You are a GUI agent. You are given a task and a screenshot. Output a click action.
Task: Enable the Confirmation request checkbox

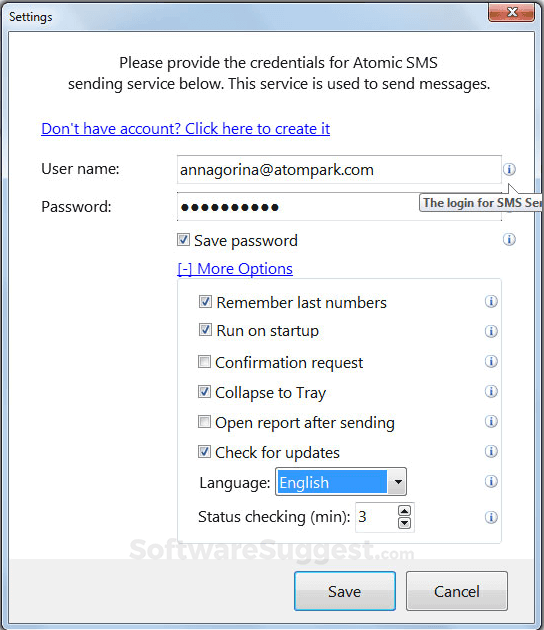point(205,362)
